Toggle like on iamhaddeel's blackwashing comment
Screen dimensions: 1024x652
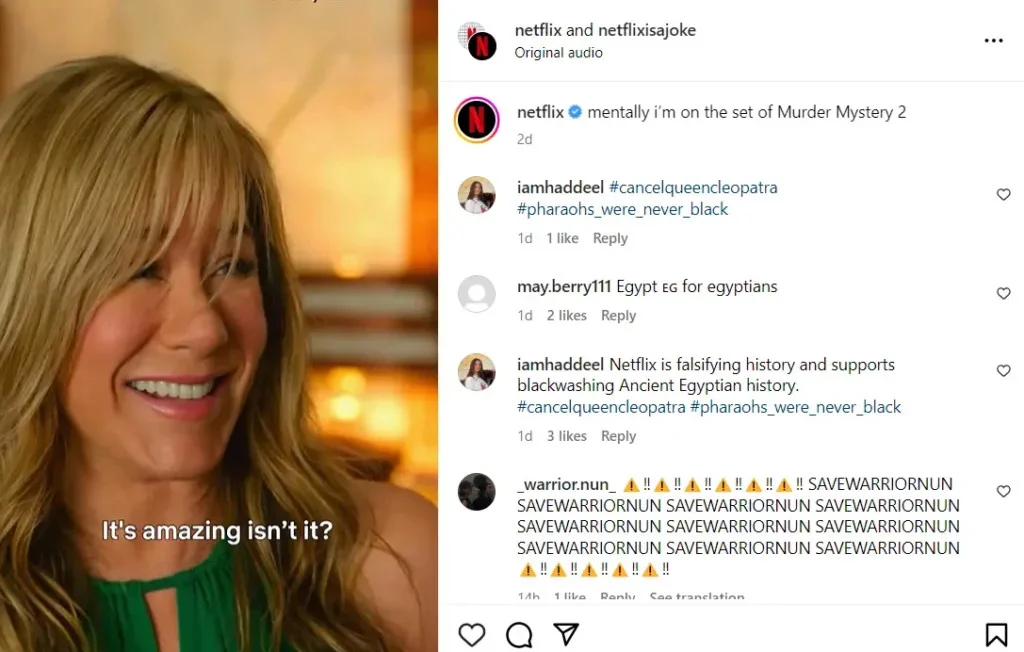click(1003, 370)
